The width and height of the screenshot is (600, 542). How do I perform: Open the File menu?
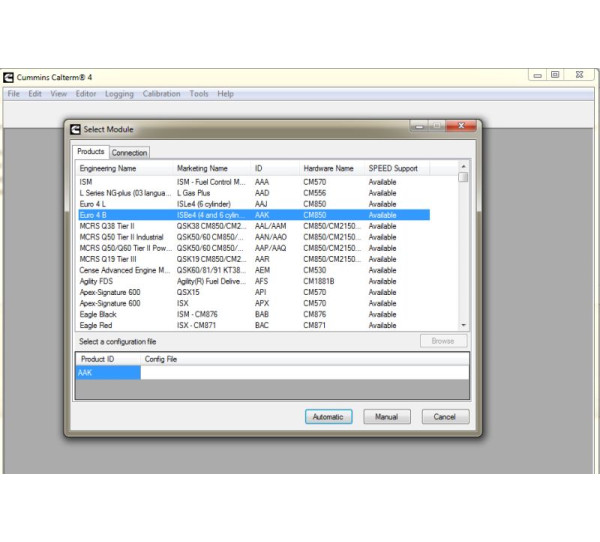(14, 94)
